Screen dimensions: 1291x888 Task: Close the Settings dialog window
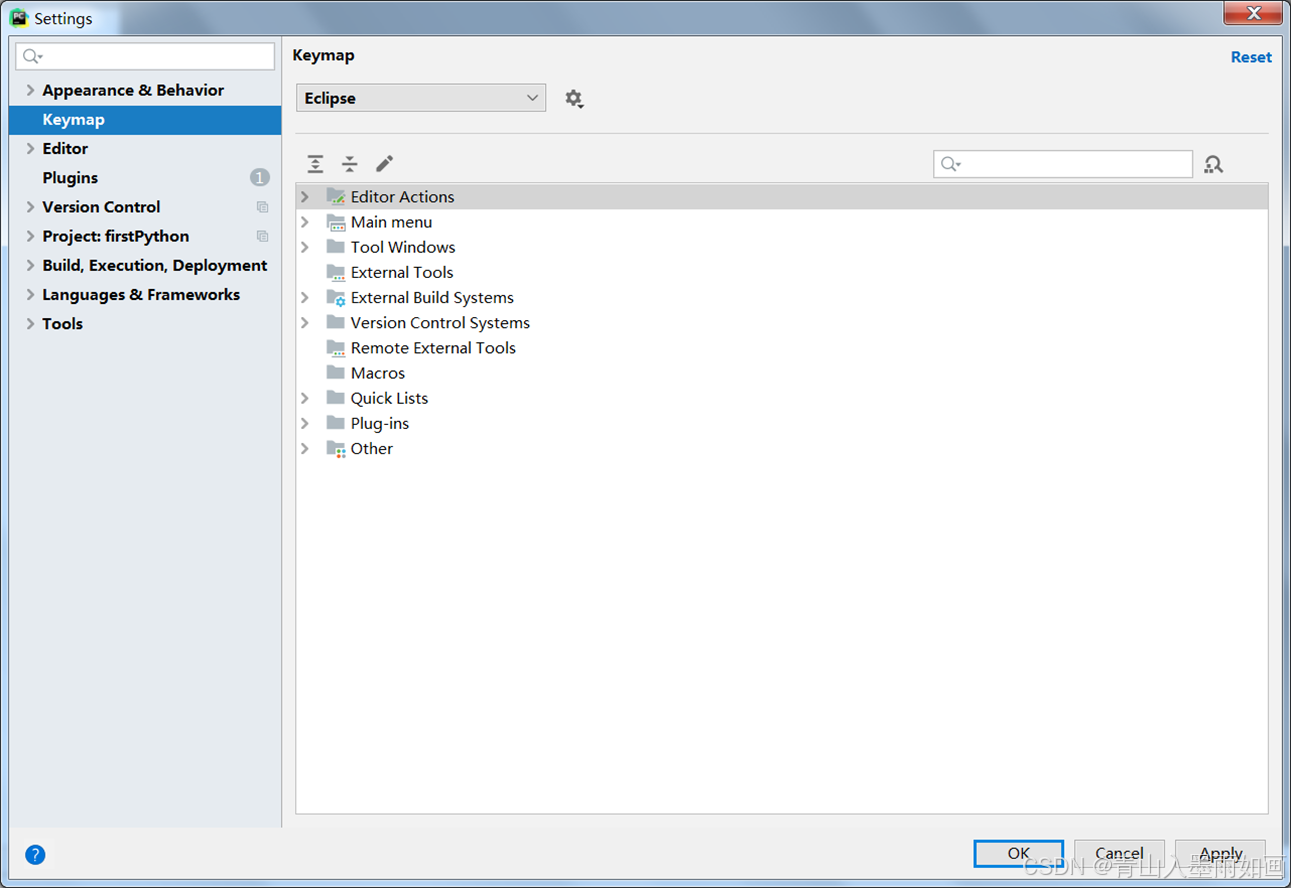[1255, 12]
